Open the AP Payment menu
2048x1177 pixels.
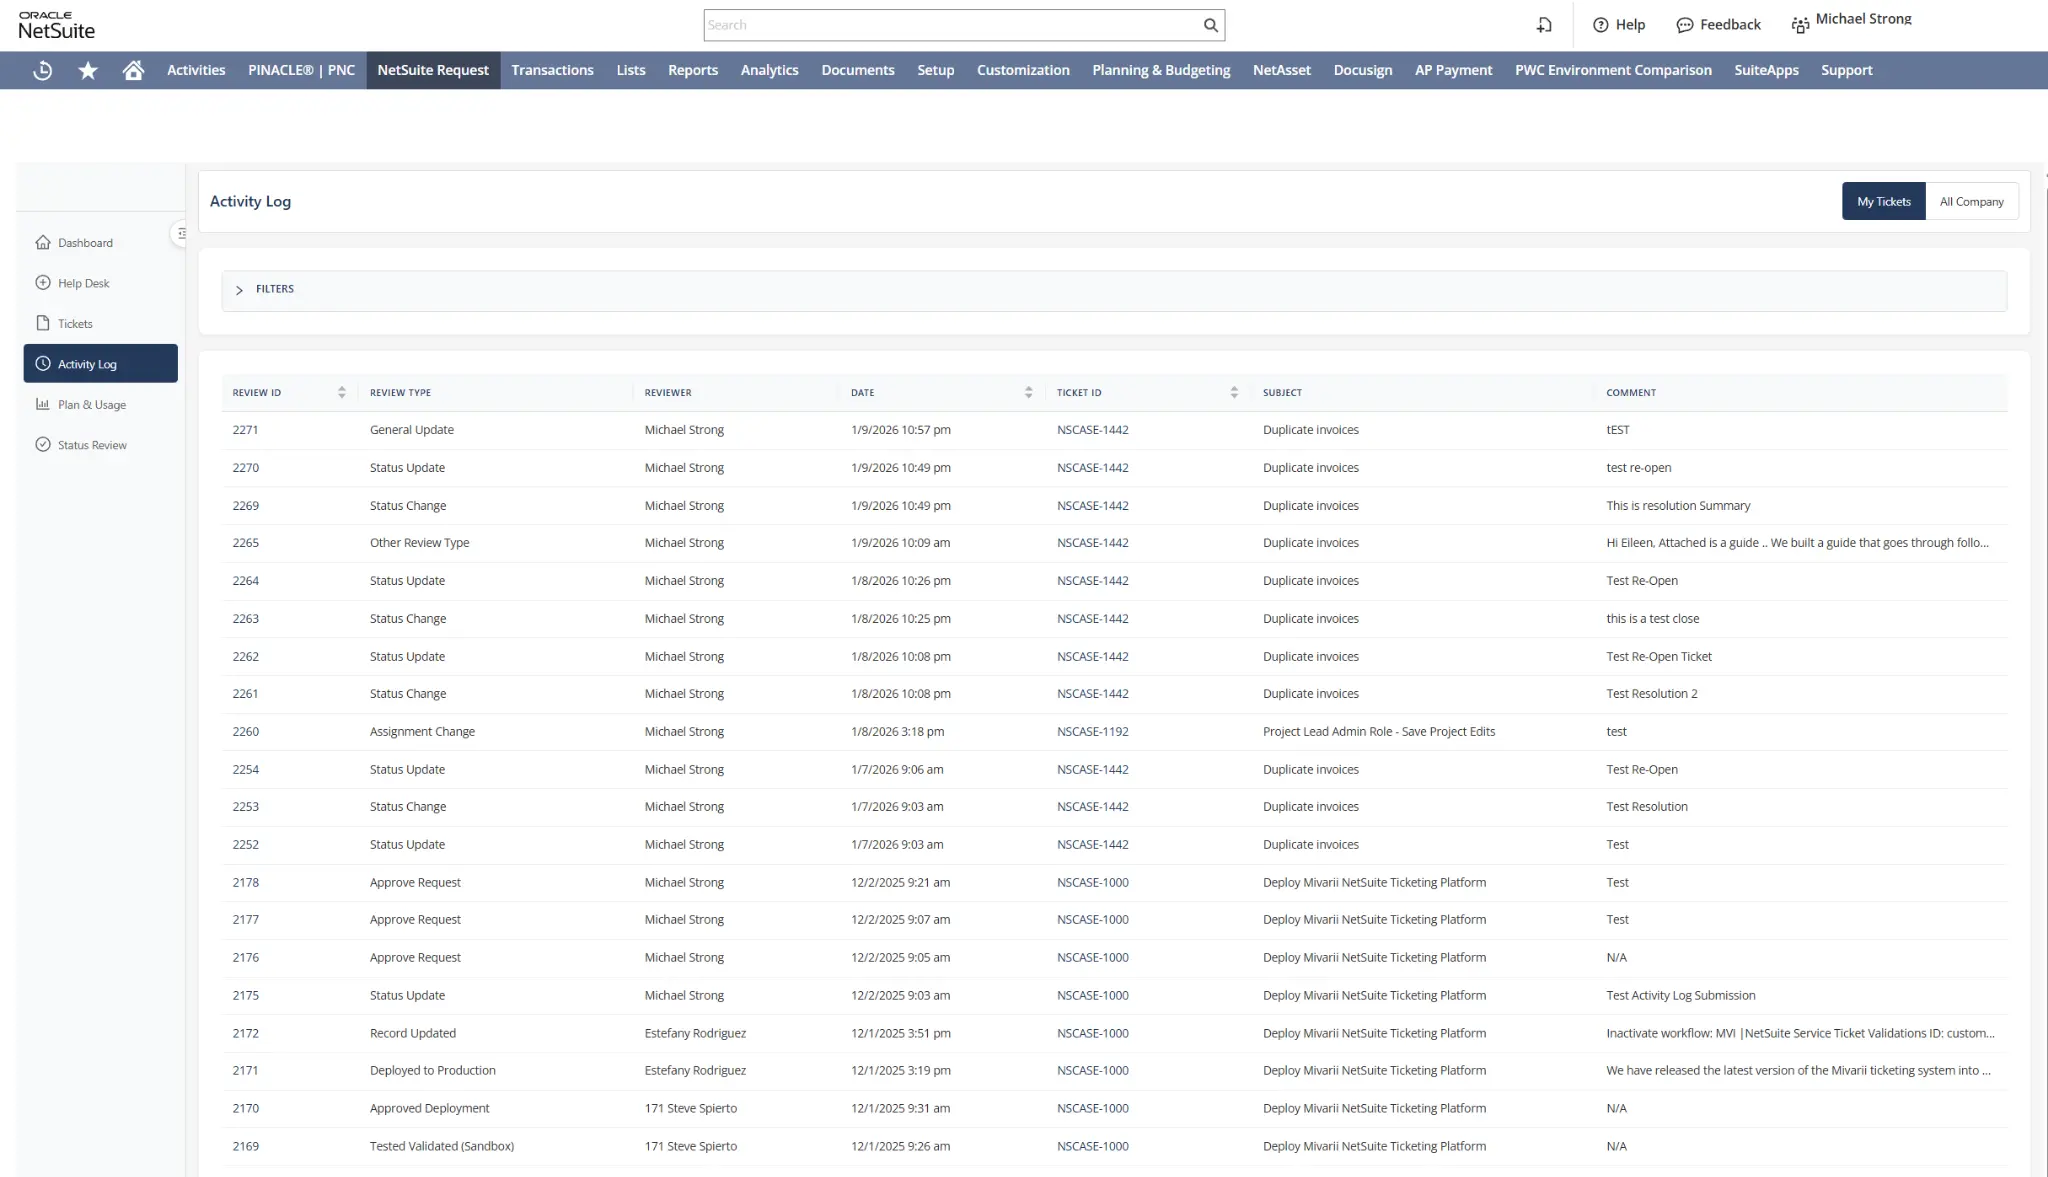coord(1453,70)
